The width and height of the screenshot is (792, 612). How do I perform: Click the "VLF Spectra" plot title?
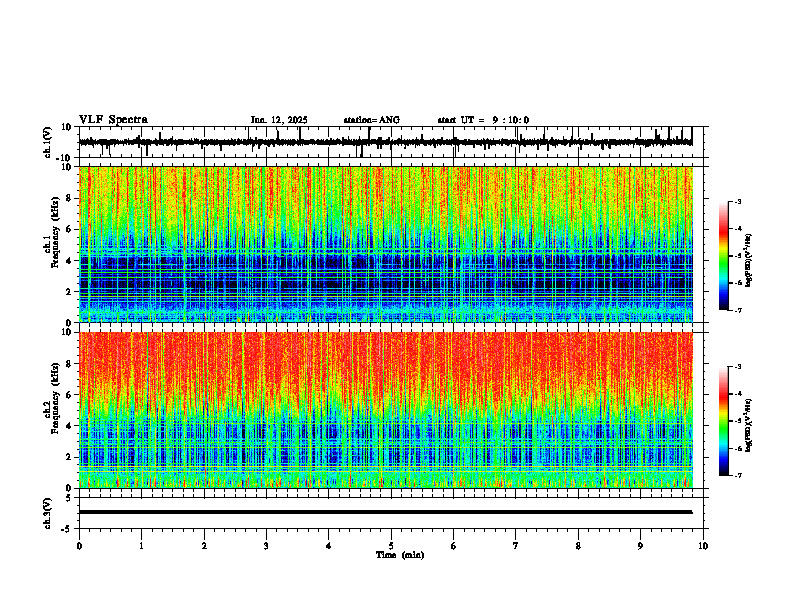(x=114, y=120)
